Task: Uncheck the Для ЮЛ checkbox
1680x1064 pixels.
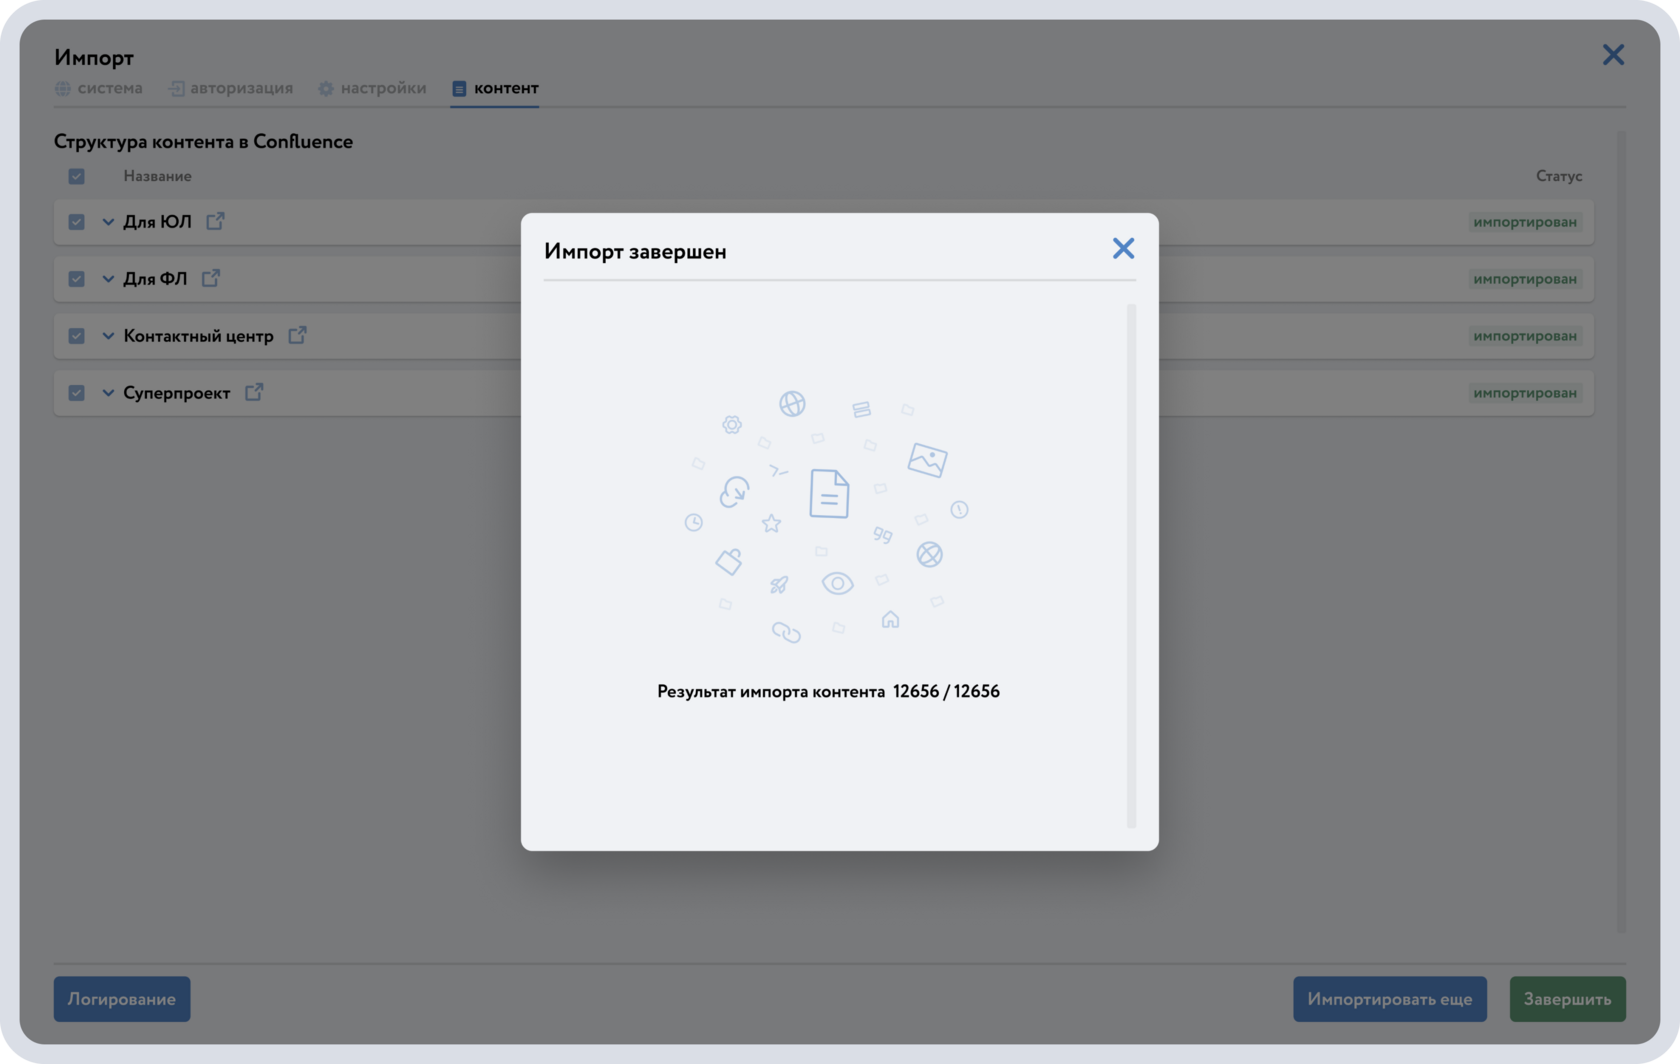Action: tap(76, 222)
